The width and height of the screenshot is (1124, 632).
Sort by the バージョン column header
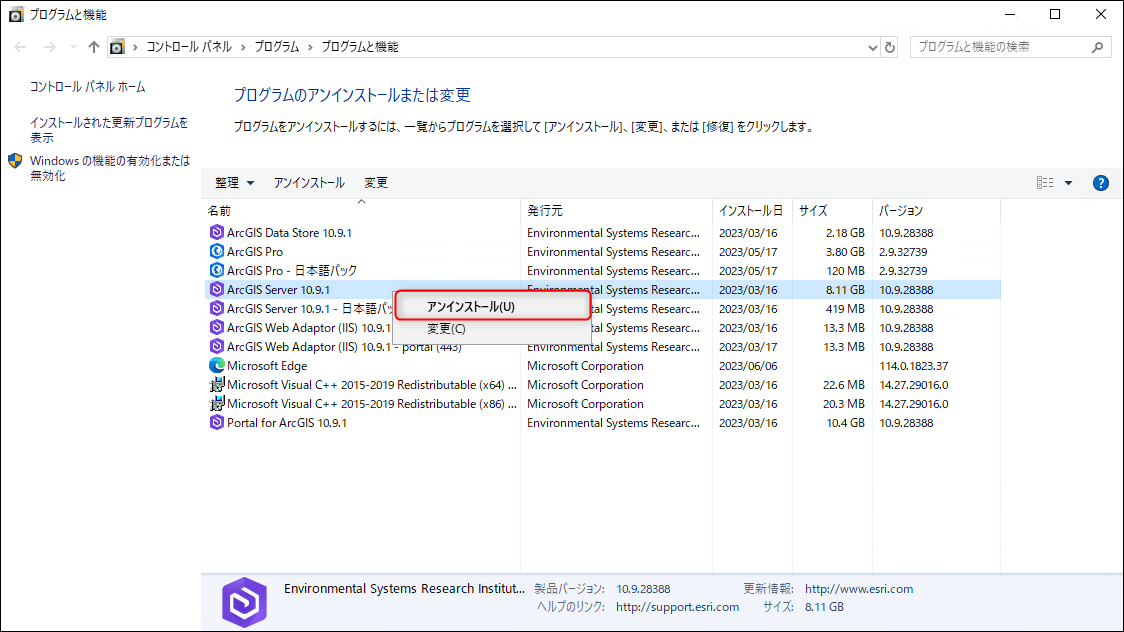click(936, 211)
